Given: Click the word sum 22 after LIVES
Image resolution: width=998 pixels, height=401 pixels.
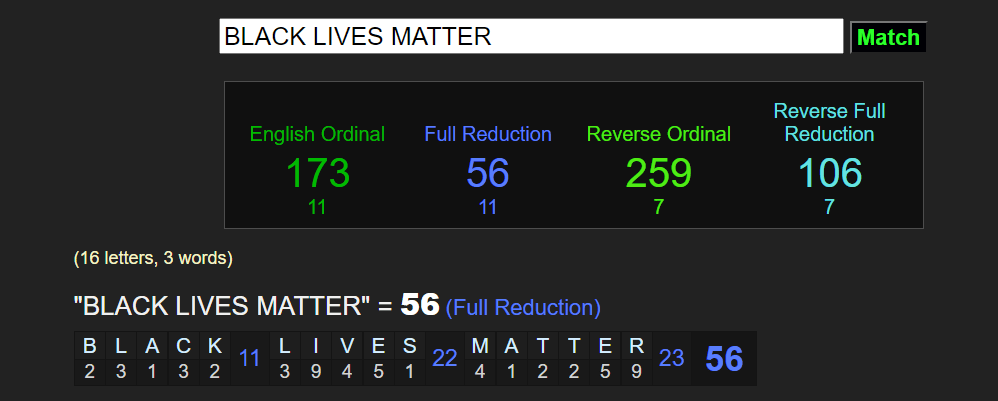Looking at the screenshot, I should 445,358.
